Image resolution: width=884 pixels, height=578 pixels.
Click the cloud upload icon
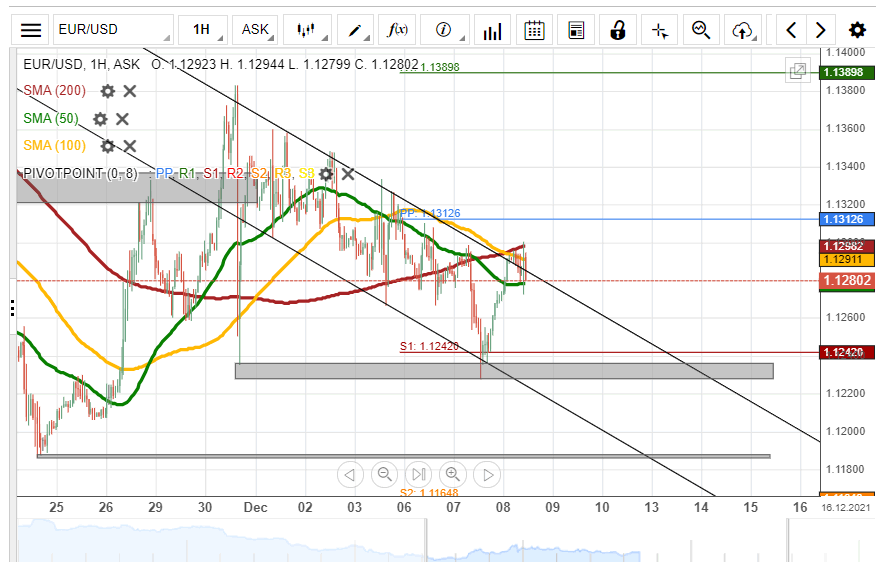tap(742, 30)
